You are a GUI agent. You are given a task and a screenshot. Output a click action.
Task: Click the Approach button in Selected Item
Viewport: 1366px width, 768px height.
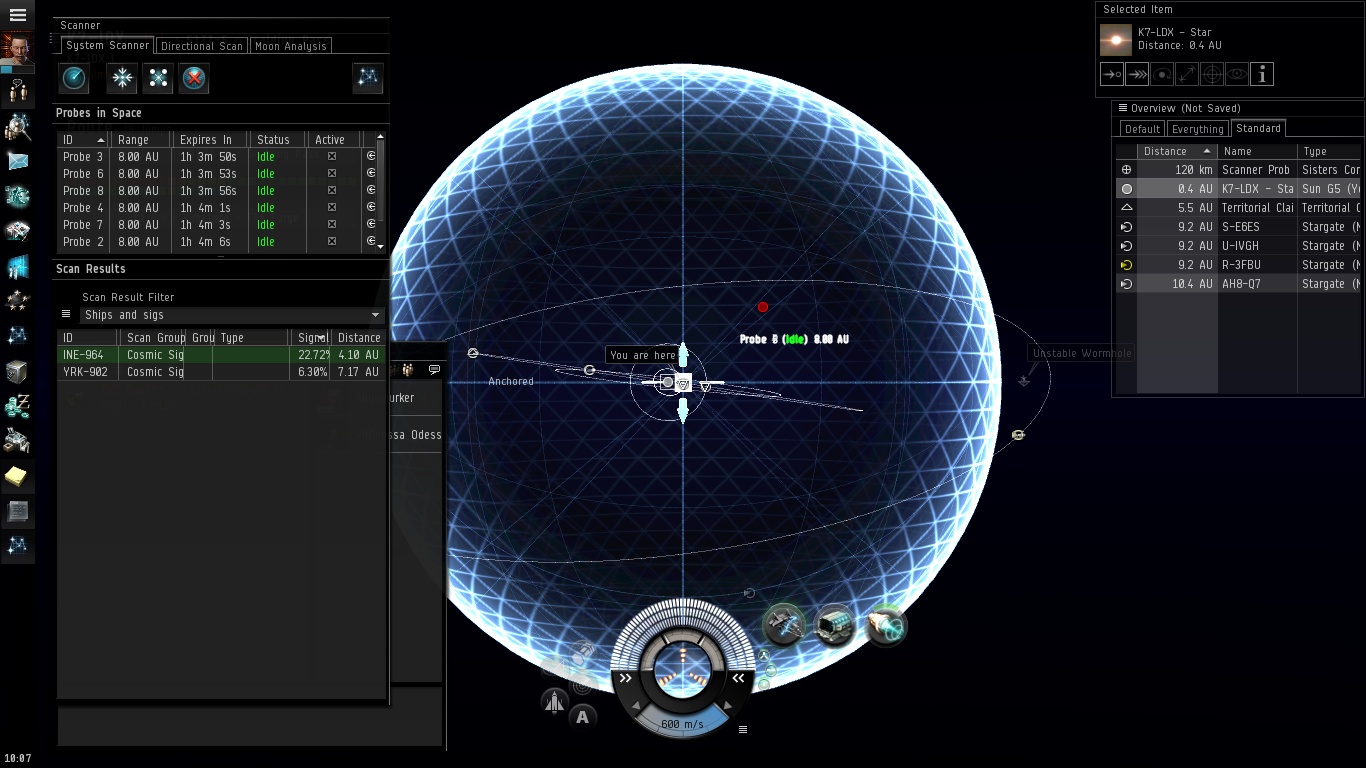coord(1111,74)
